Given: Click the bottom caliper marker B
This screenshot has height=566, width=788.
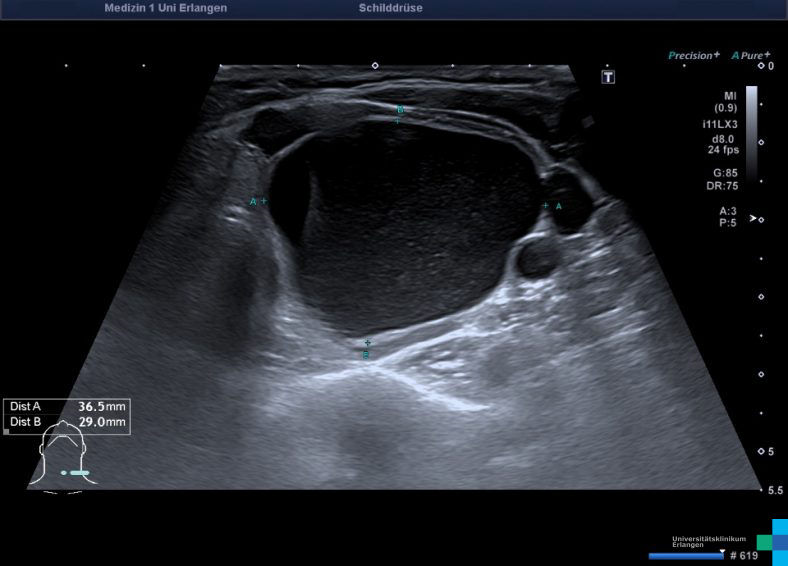Looking at the screenshot, I should (367, 343).
